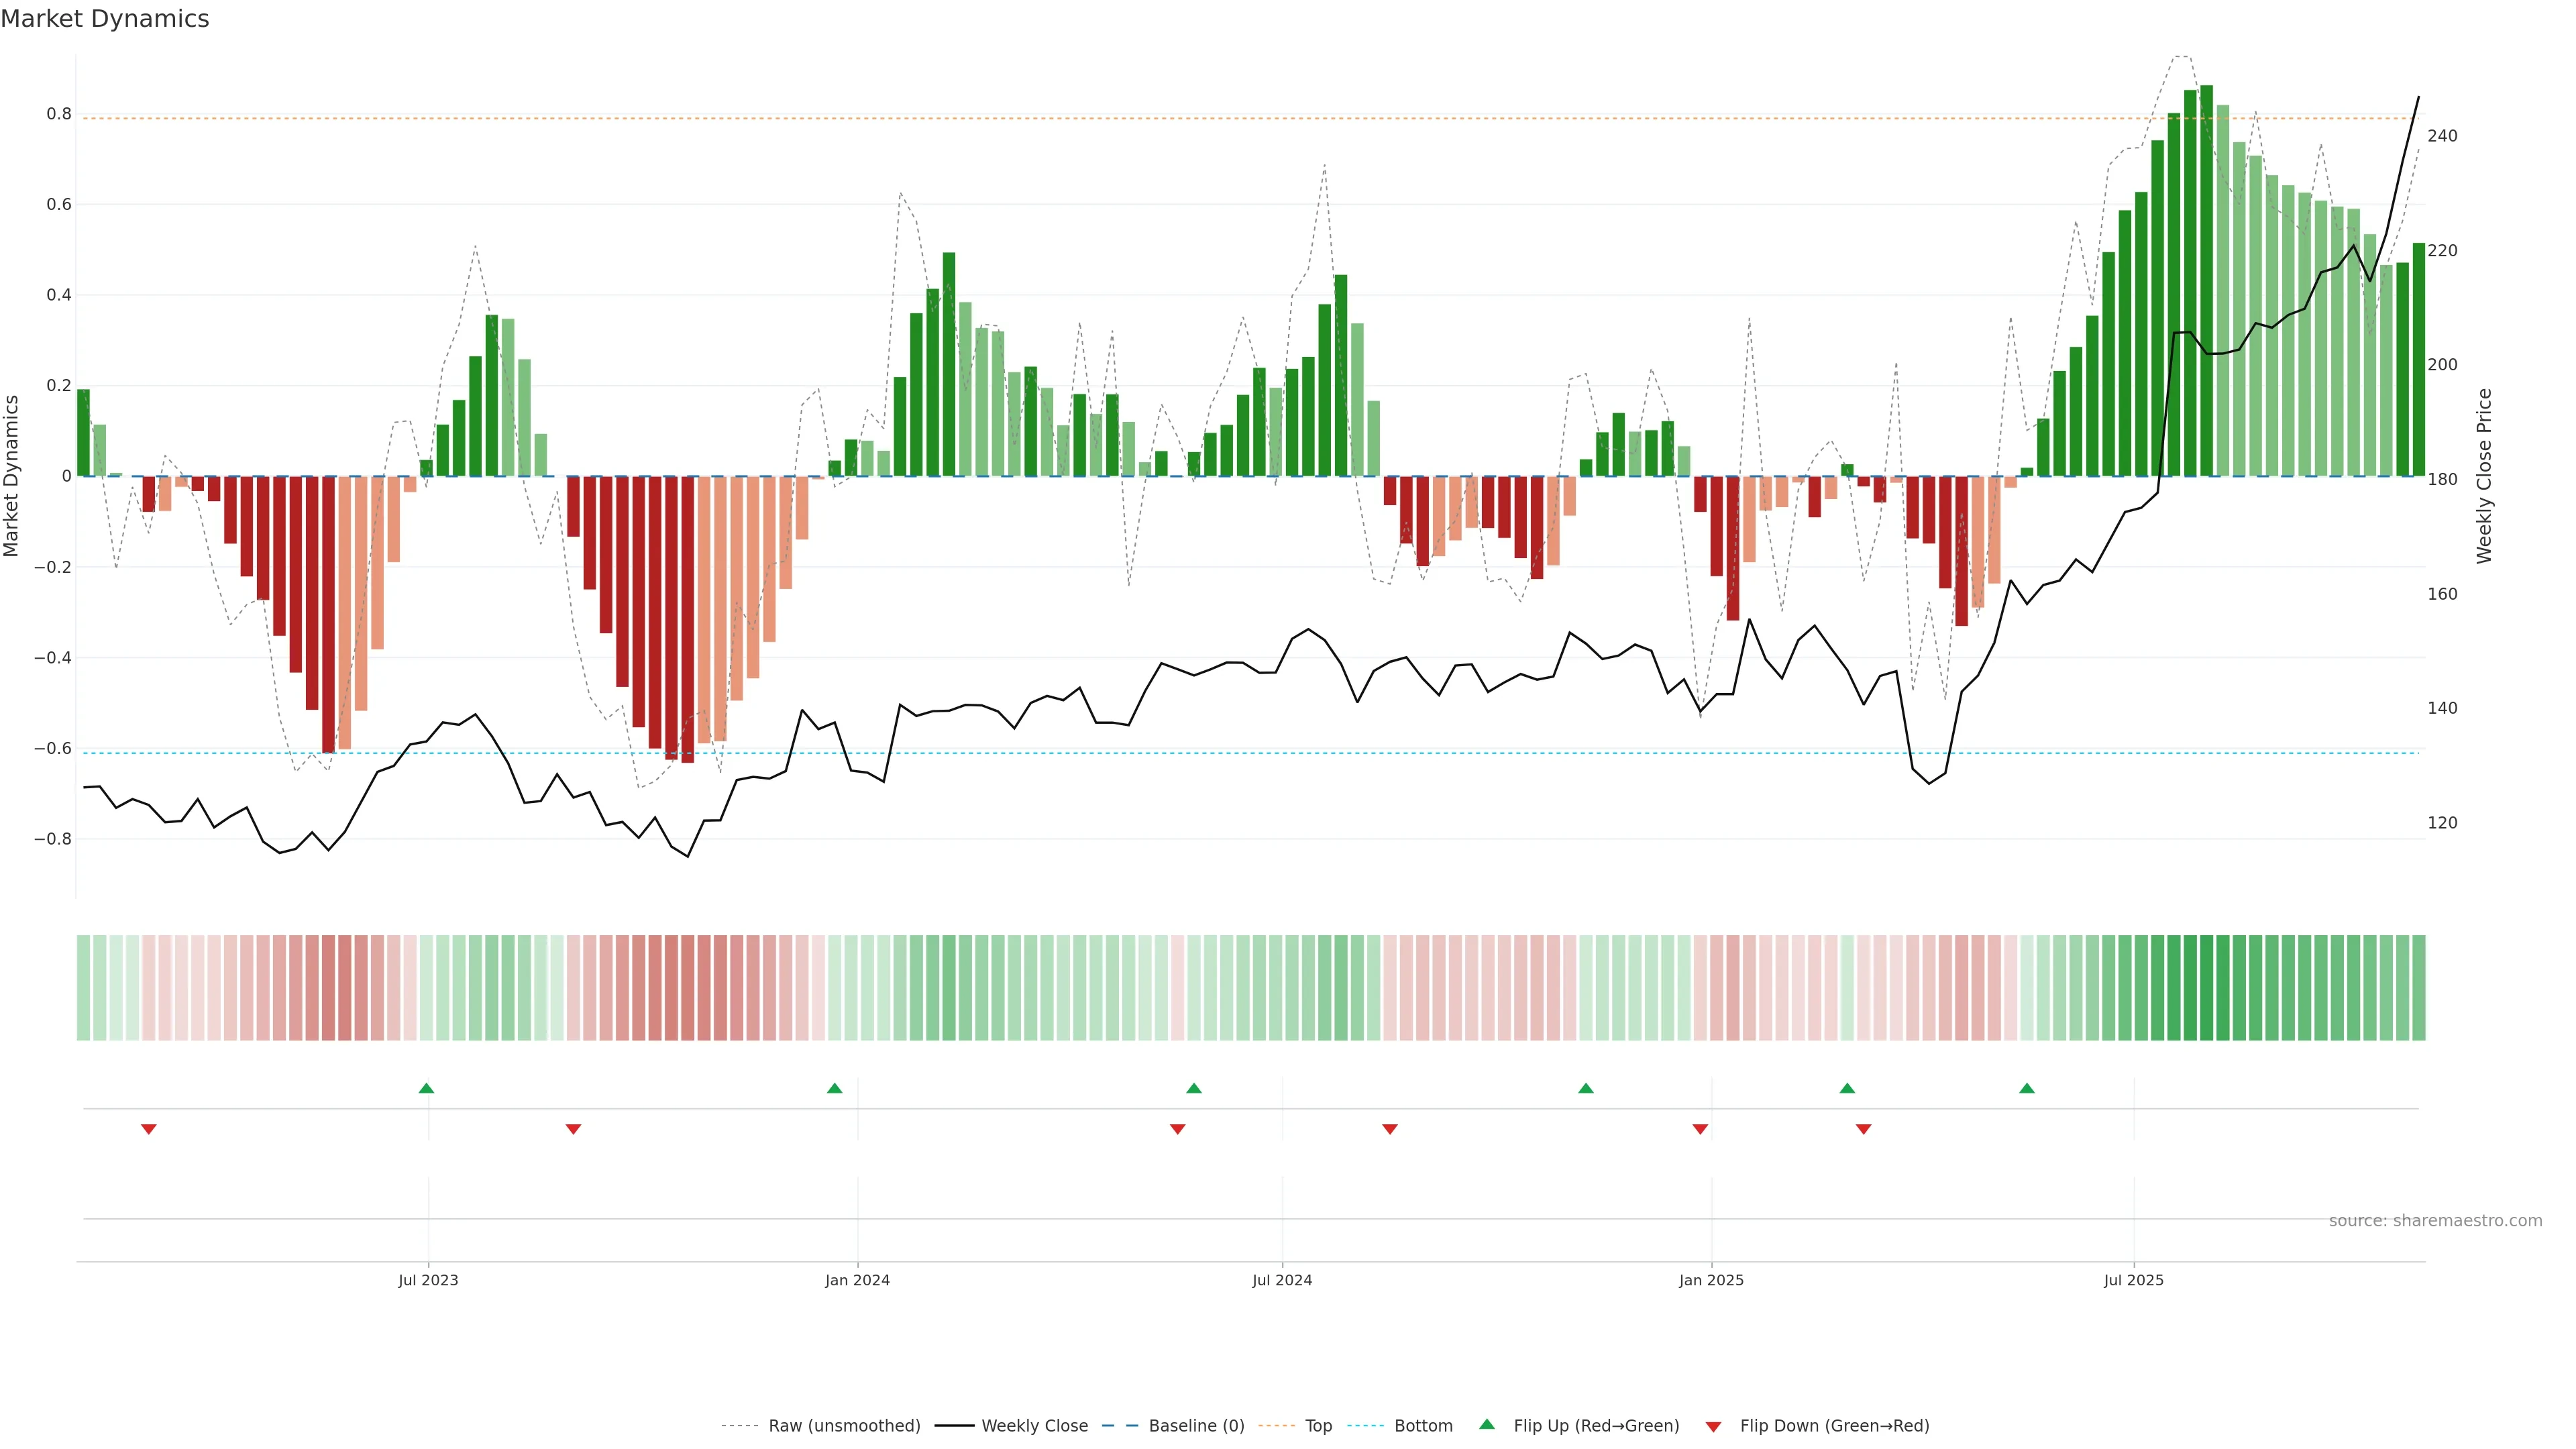Click the Jul 2025 axis label
The height and width of the screenshot is (1449, 2576).
click(x=2133, y=1280)
